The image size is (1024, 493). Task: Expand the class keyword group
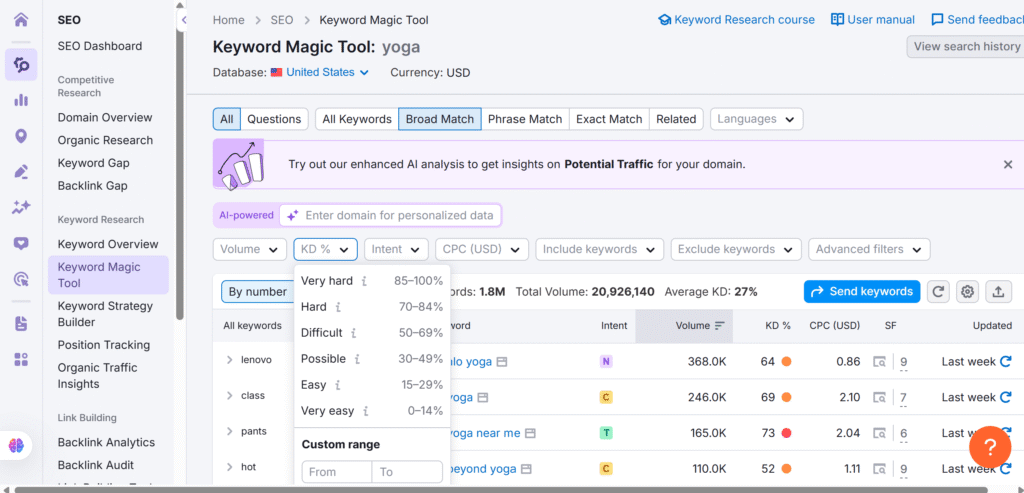click(x=229, y=396)
